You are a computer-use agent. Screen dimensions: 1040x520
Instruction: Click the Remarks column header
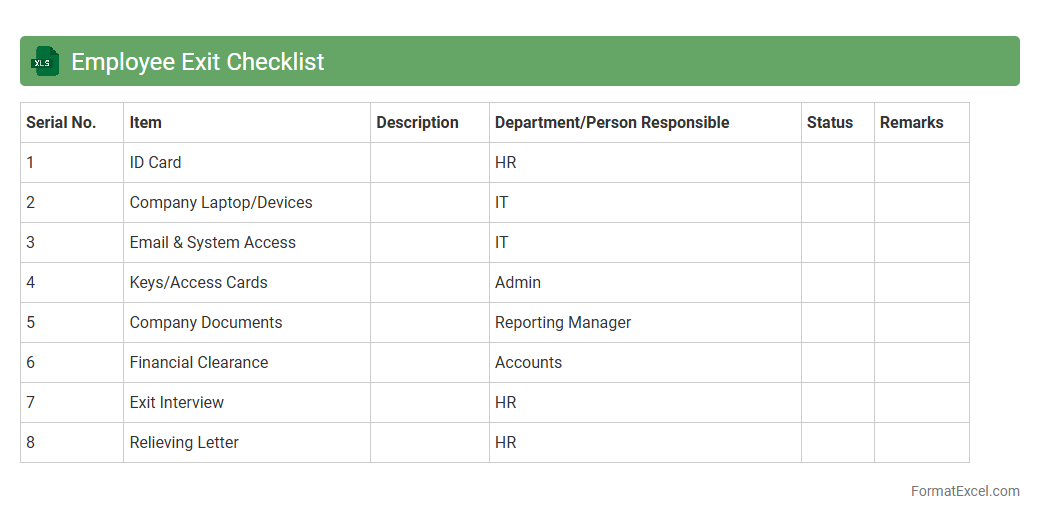911,123
